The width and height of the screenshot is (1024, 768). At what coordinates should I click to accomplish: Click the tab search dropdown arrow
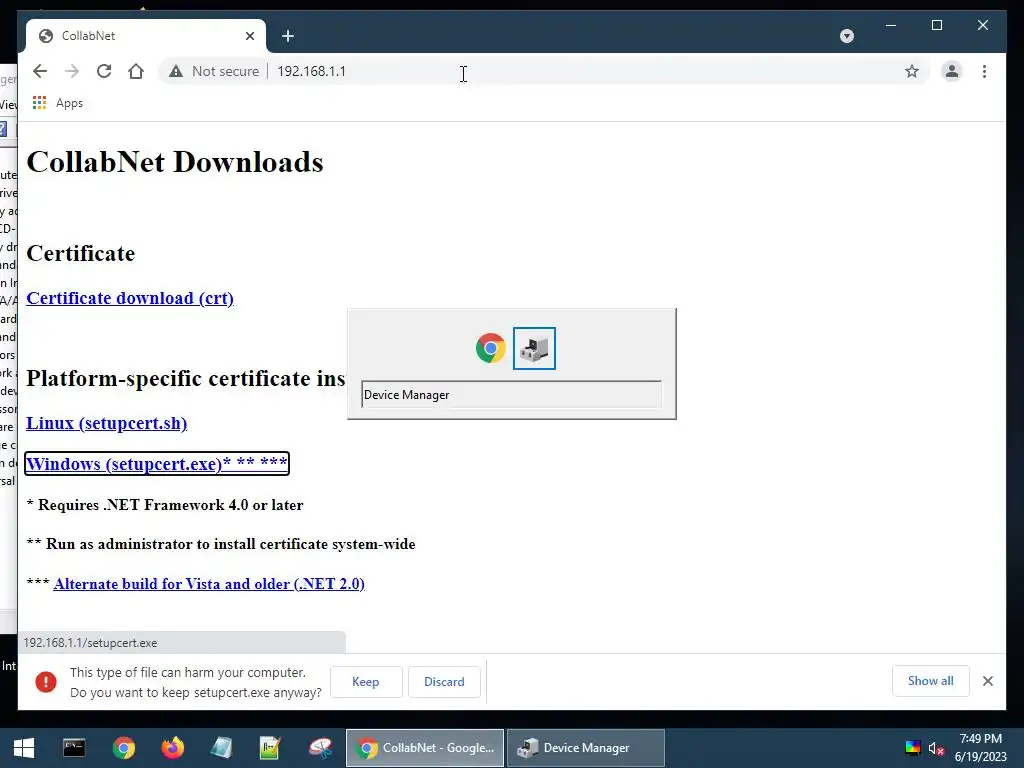coord(846,36)
